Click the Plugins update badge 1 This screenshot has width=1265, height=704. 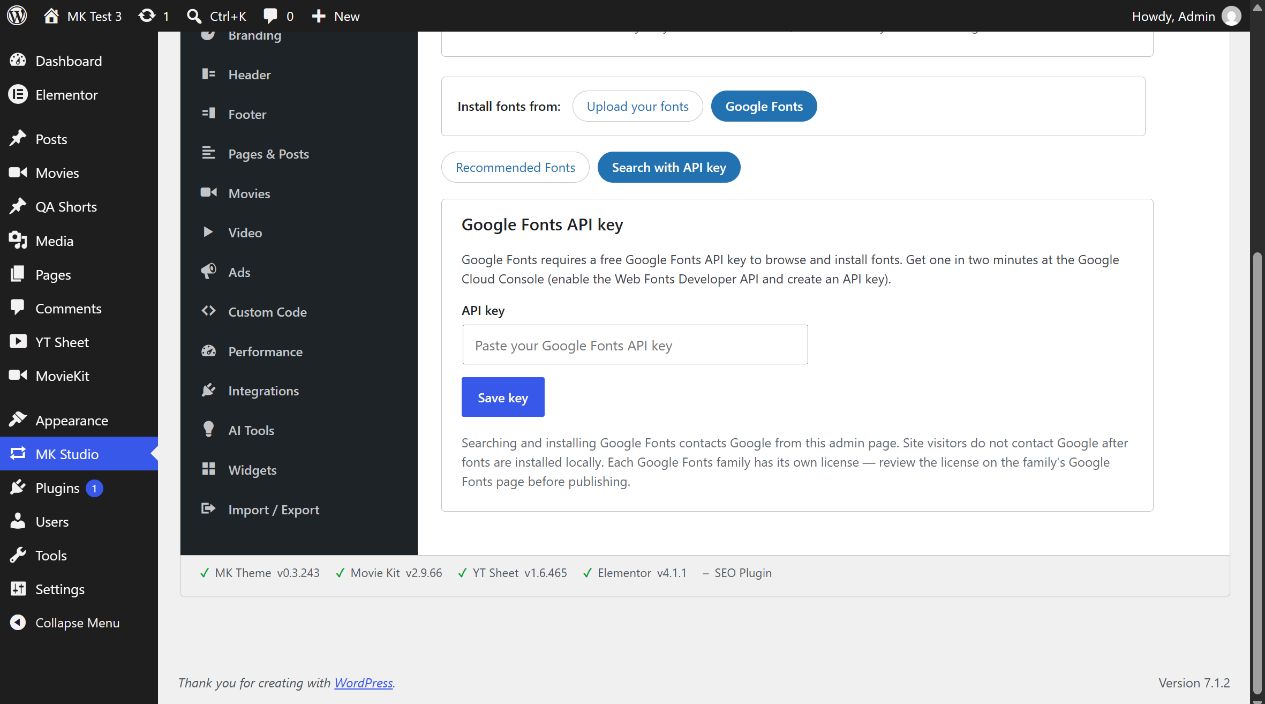[x=94, y=488]
